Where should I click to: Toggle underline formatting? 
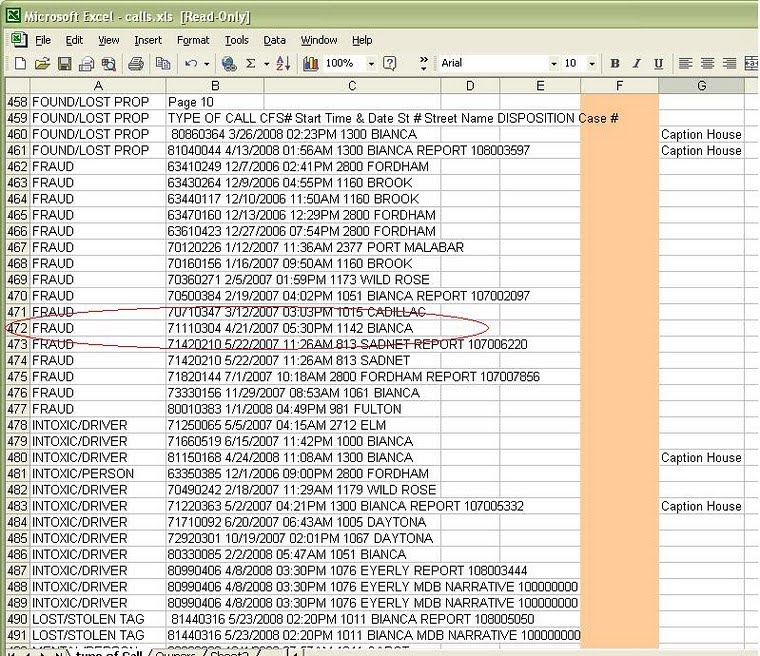click(658, 64)
